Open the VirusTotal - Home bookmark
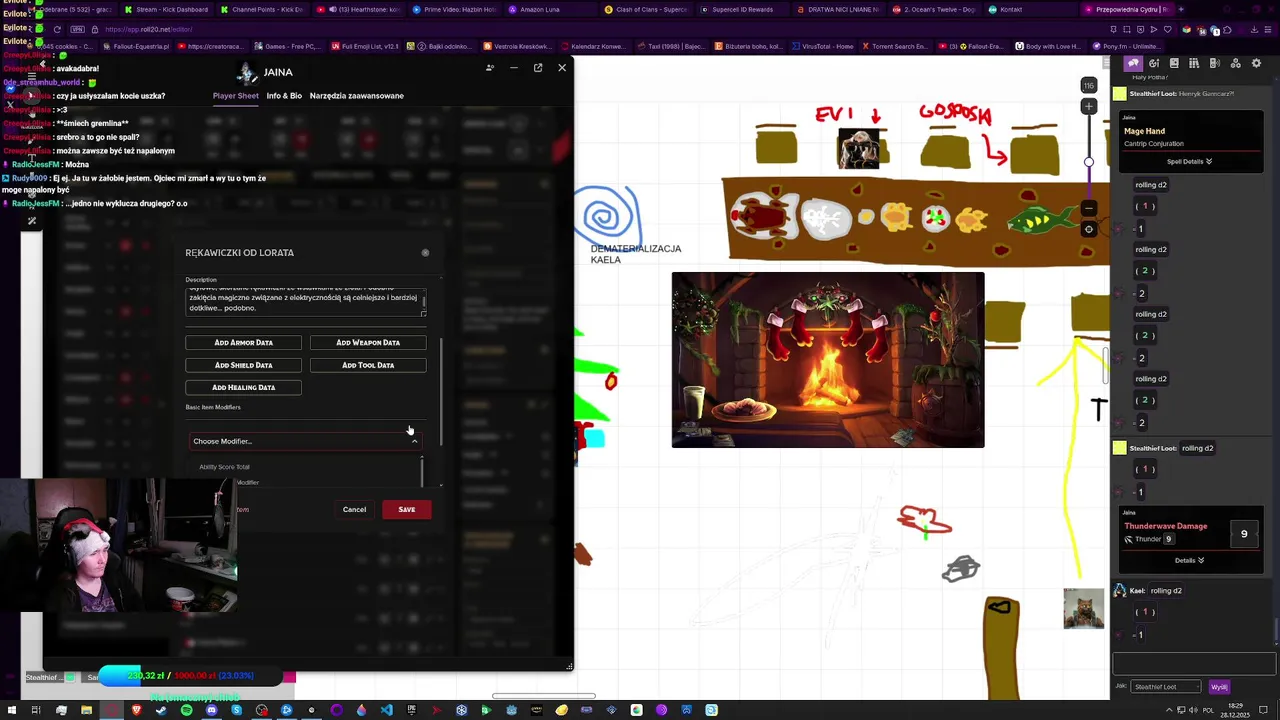The image size is (1280, 720). pos(822,46)
